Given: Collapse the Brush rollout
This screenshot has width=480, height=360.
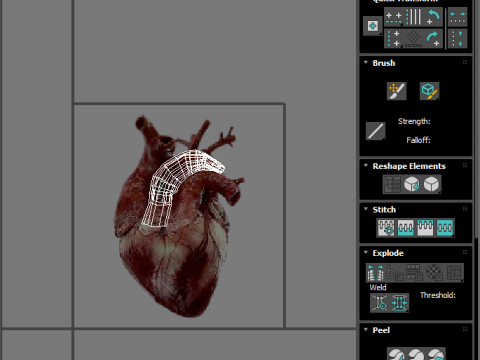Looking at the screenshot, I should tap(366, 63).
